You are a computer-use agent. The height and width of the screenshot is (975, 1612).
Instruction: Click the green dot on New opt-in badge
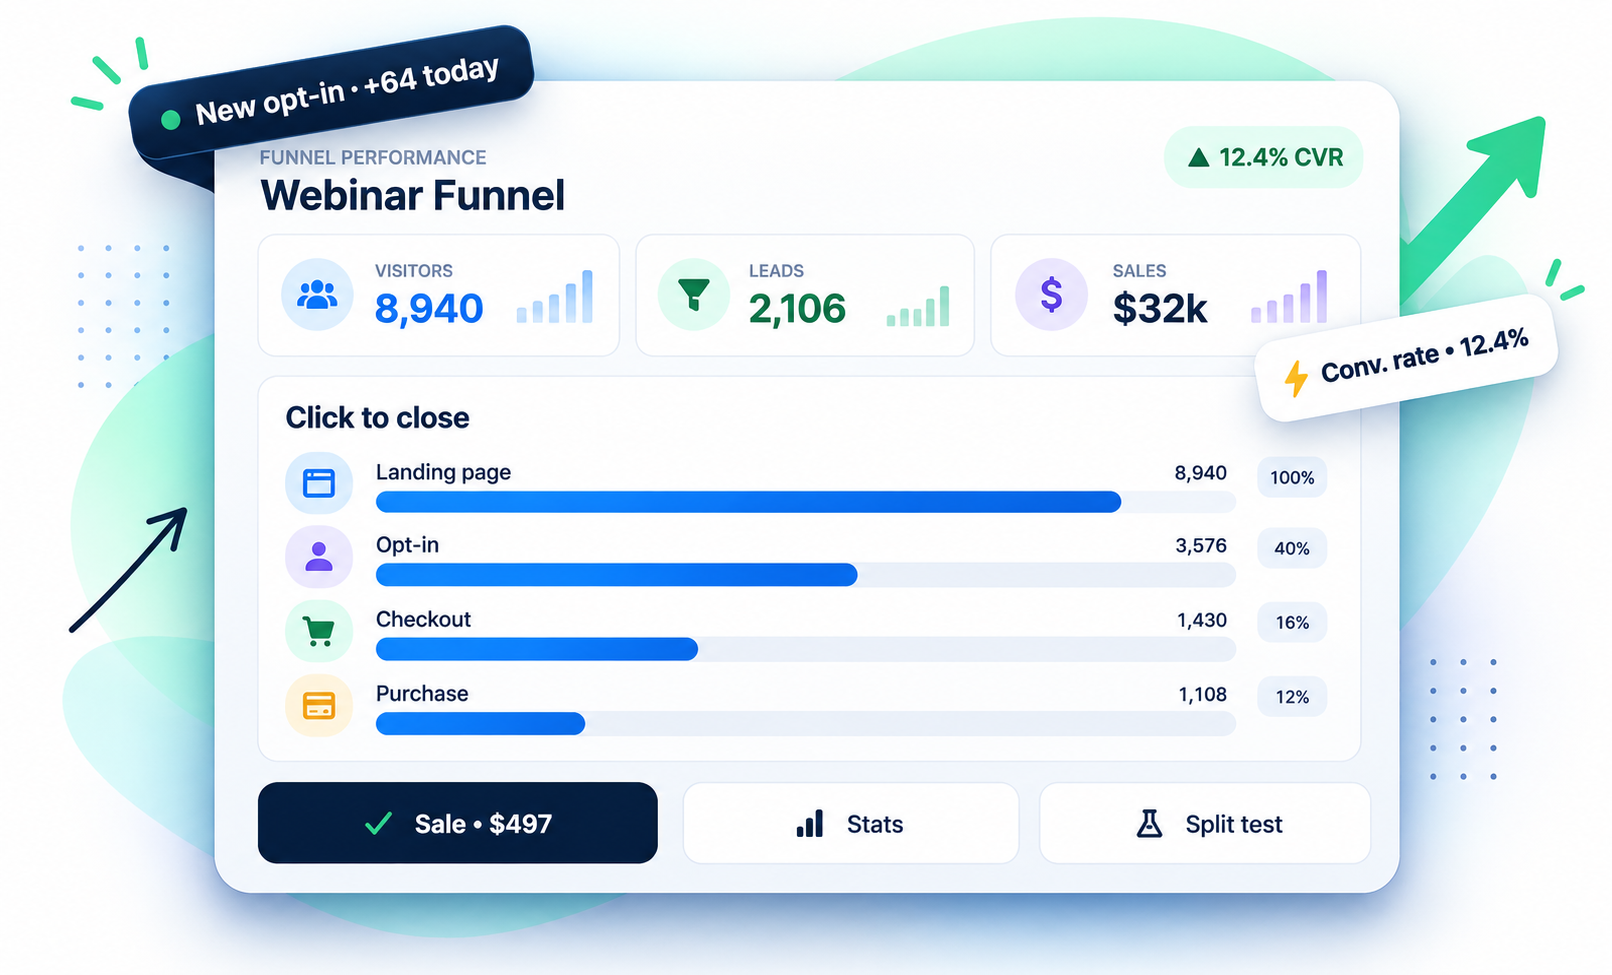pyautogui.click(x=171, y=120)
